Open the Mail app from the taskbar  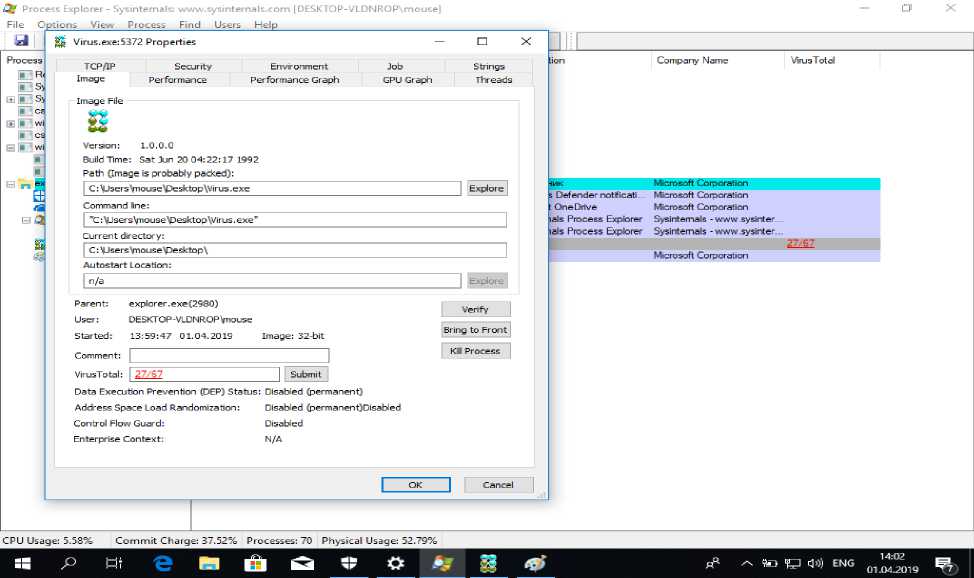[x=303, y=564]
